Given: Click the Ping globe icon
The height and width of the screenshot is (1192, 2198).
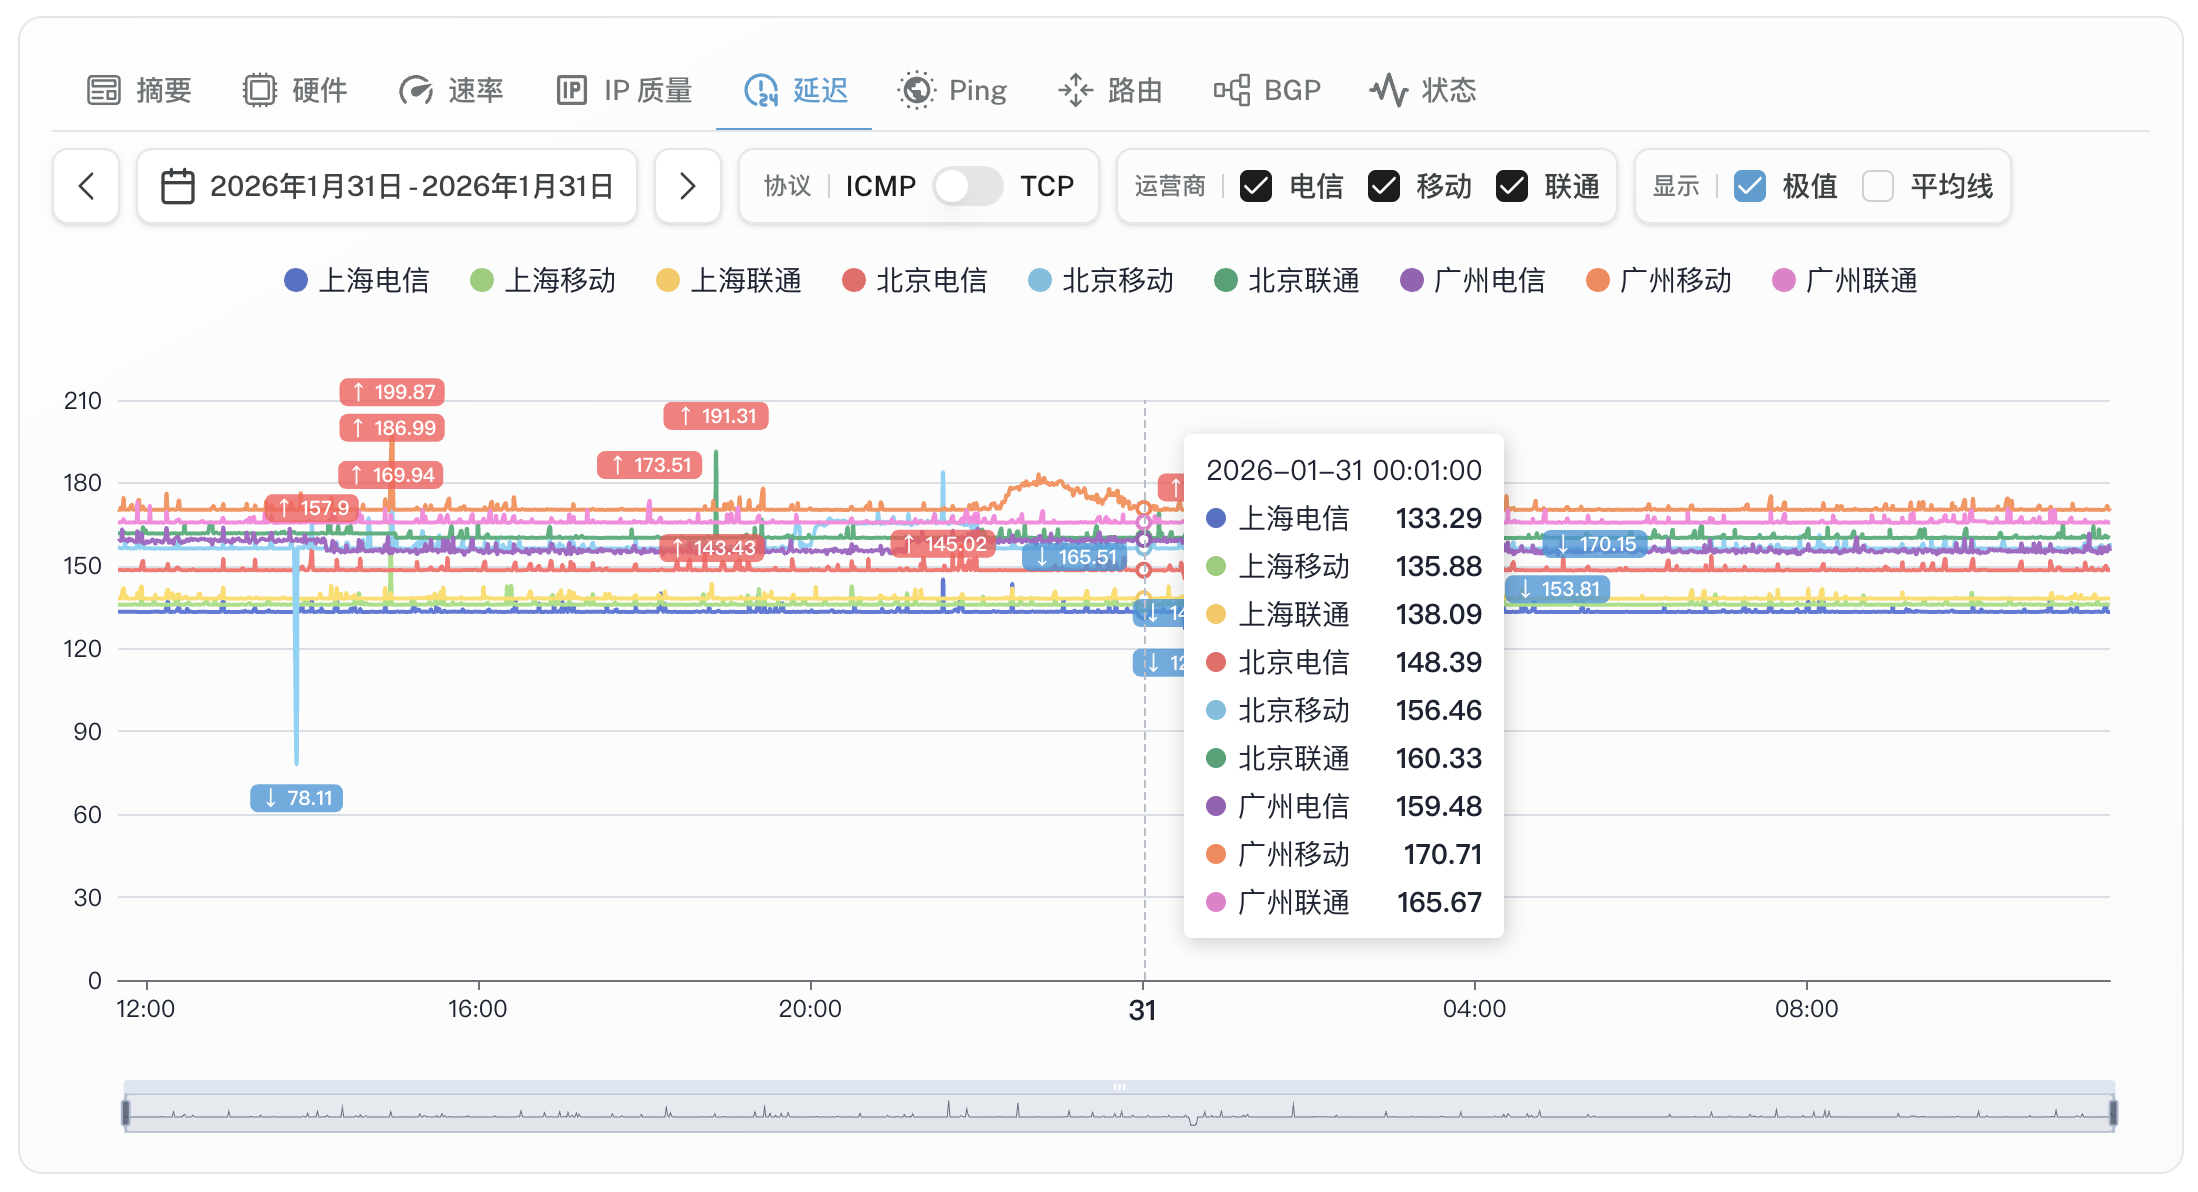Looking at the screenshot, I should 916,90.
